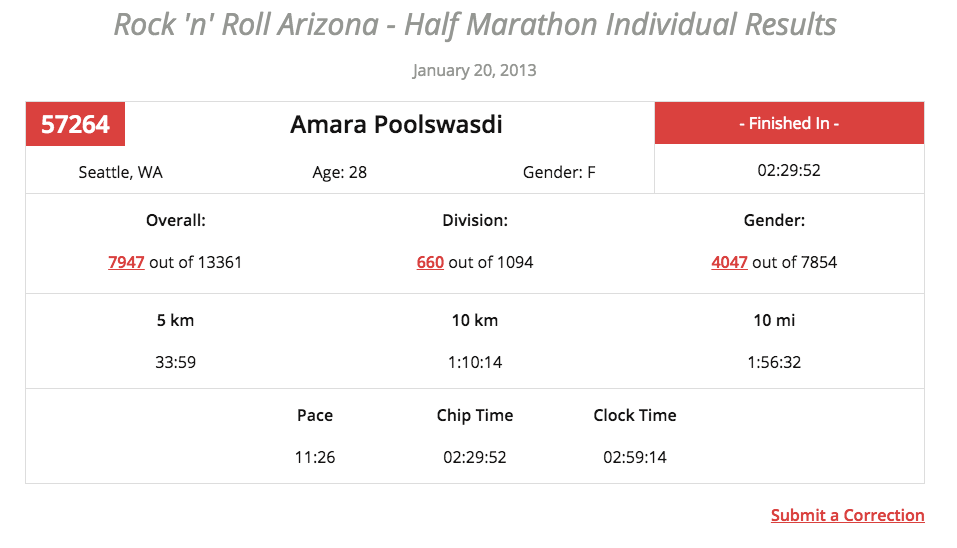Viewport: 957px width, 548px height.
Task: Click the Gender: F field
Action: point(559,172)
